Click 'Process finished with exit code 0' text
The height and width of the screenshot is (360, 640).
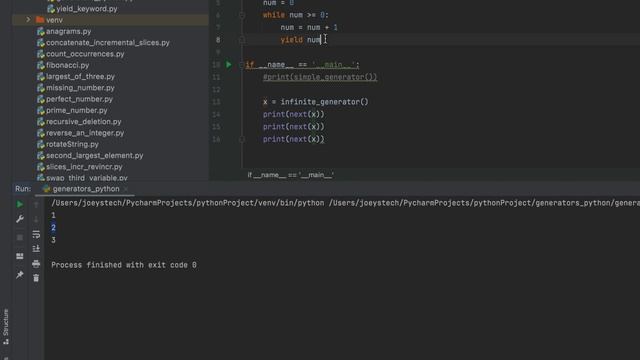click(x=124, y=265)
